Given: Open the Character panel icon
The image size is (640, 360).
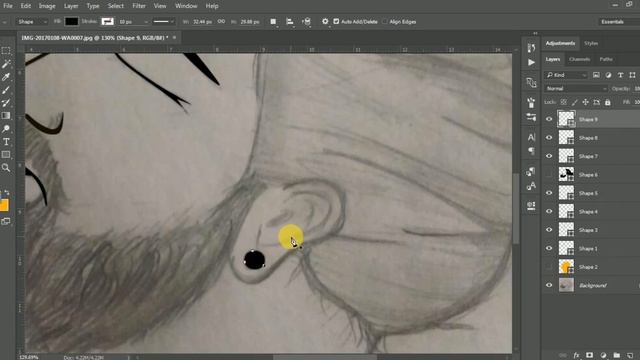Looking at the screenshot, I should (x=531, y=137).
